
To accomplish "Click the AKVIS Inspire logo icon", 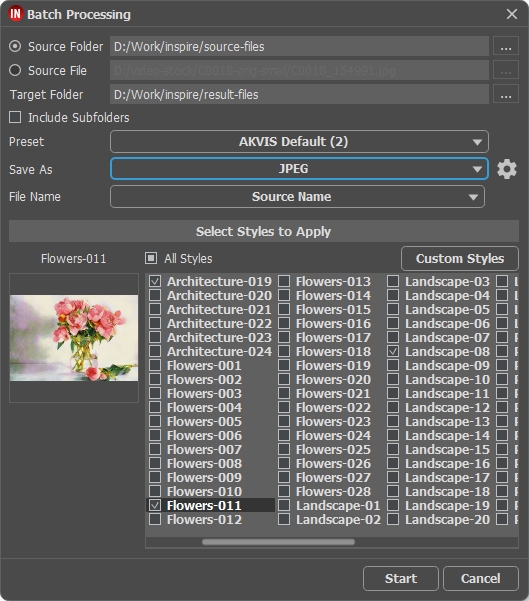I will coord(15,14).
